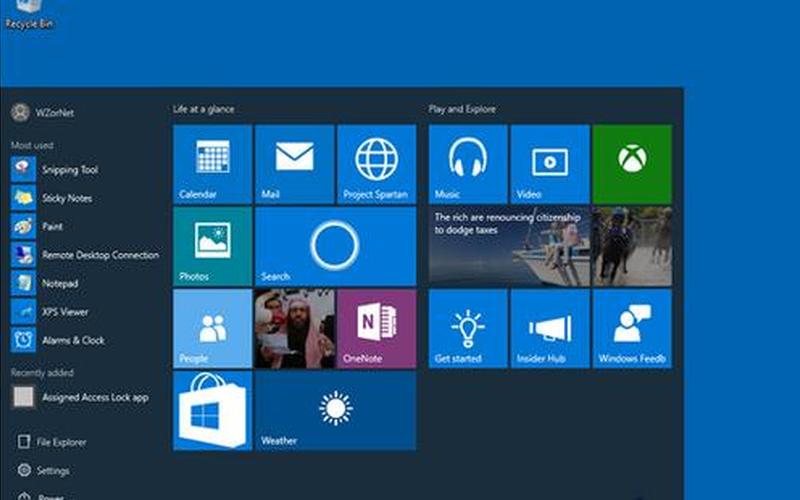Click the Alarms & Clock icon
The image size is (800, 500).
click(23, 340)
